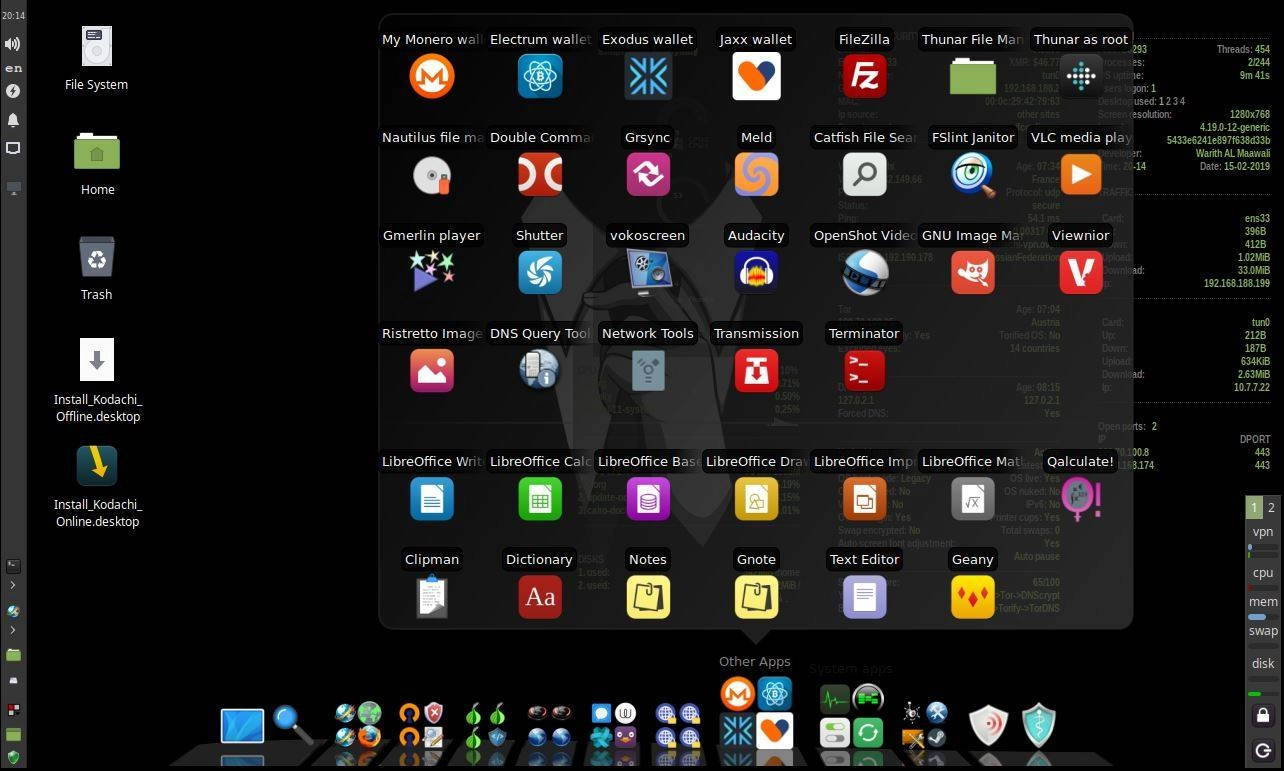Open Shutter screenshot tool
The image size is (1284, 771).
[540, 272]
